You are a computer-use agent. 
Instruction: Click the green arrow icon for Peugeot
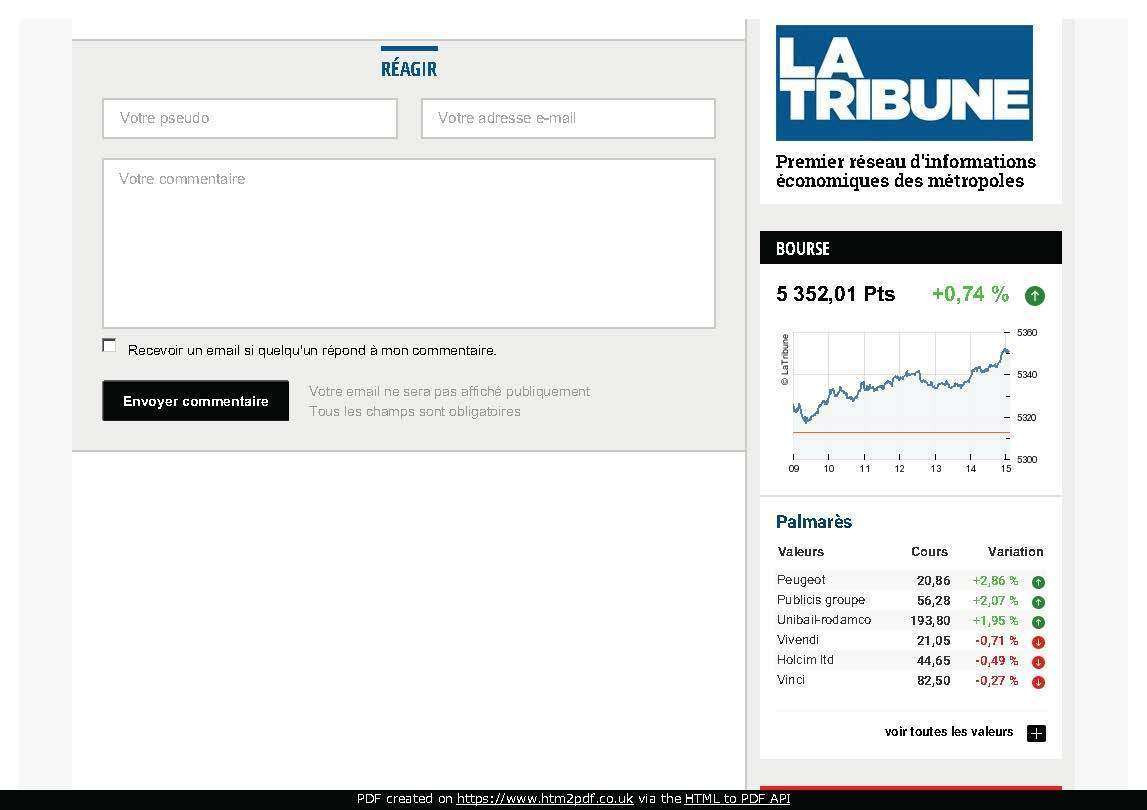[1038, 582]
